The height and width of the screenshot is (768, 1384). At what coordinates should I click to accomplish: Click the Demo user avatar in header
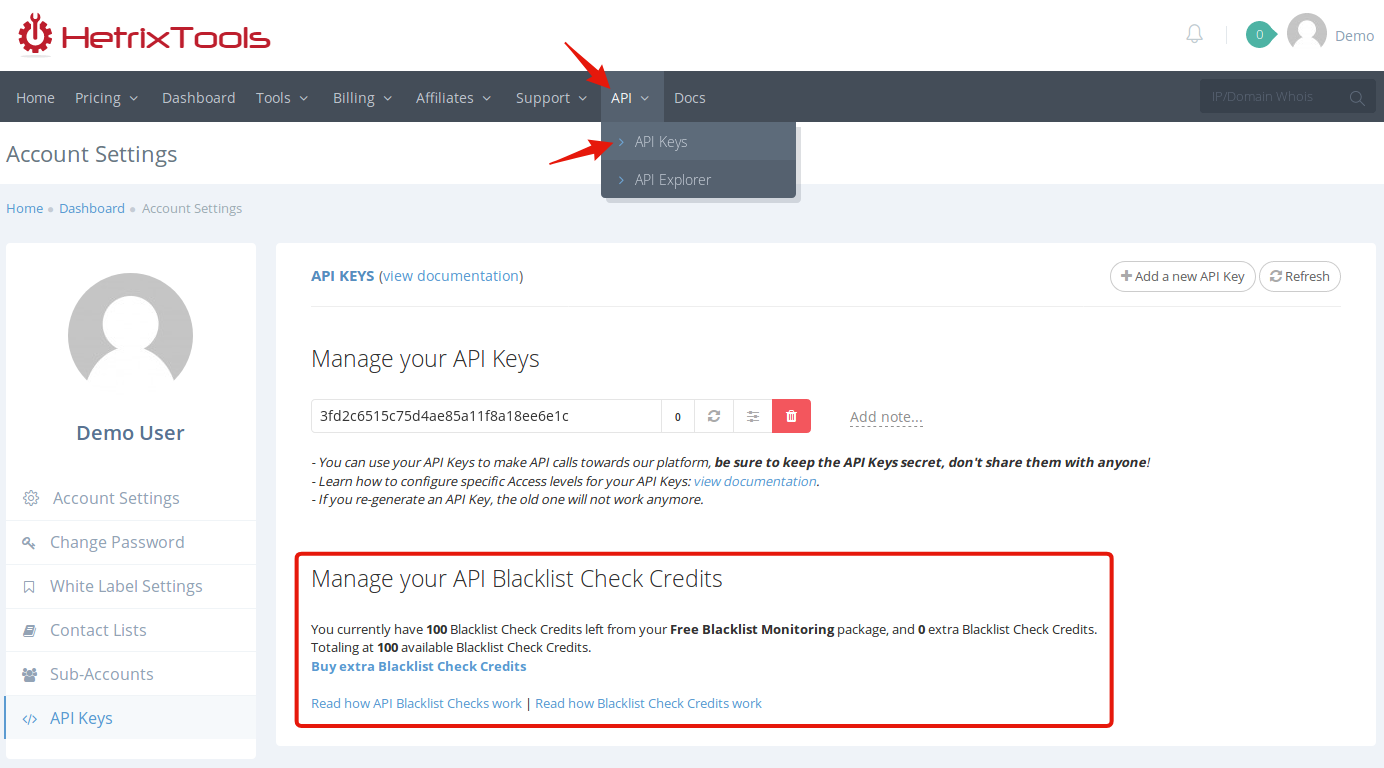[x=1307, y=34]
